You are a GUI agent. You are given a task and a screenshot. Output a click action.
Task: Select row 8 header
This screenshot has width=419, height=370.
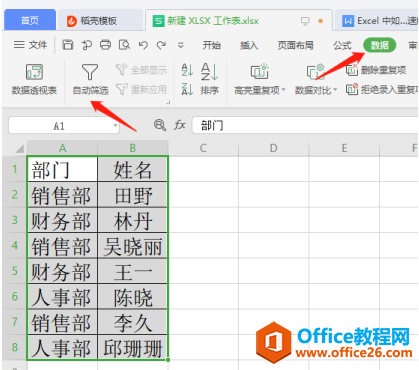click(15, 347)
